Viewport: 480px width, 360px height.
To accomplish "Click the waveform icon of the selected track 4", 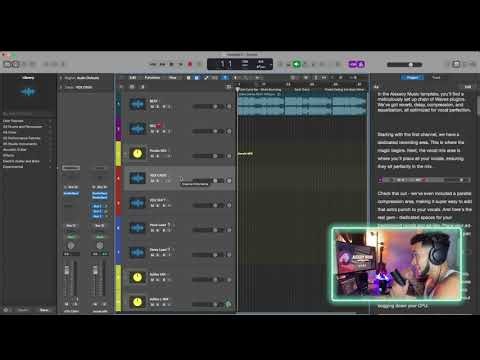I will 137,178.
